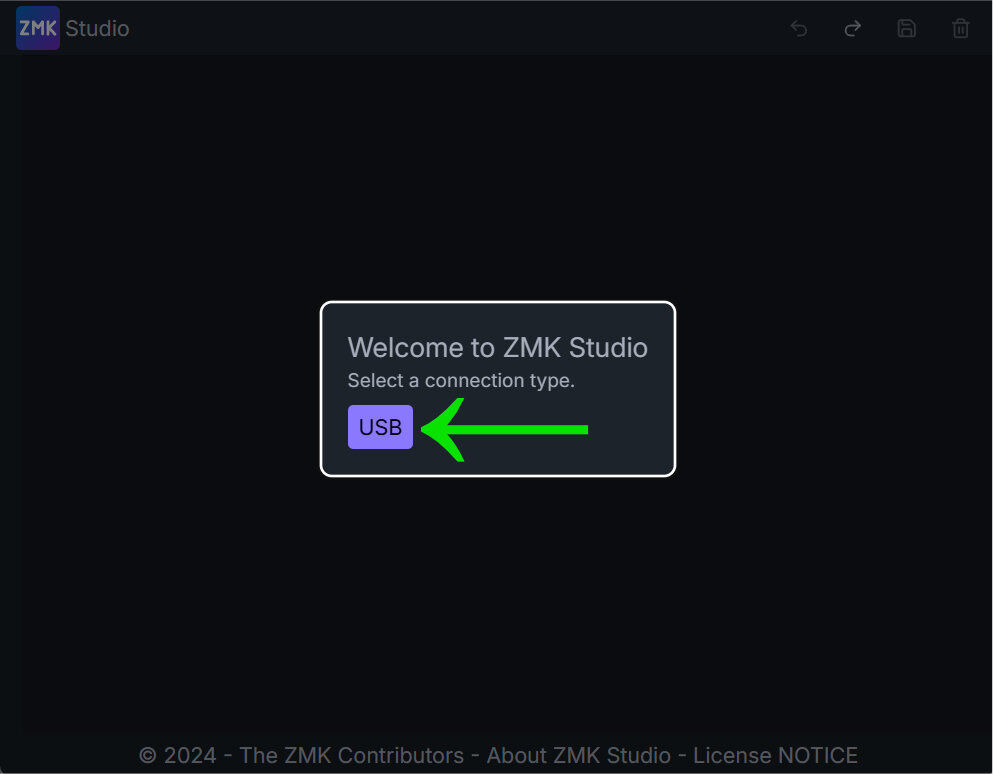Click the word Welcome in dialog title
Screen dimensions: 993x774
tap(405, 347)
